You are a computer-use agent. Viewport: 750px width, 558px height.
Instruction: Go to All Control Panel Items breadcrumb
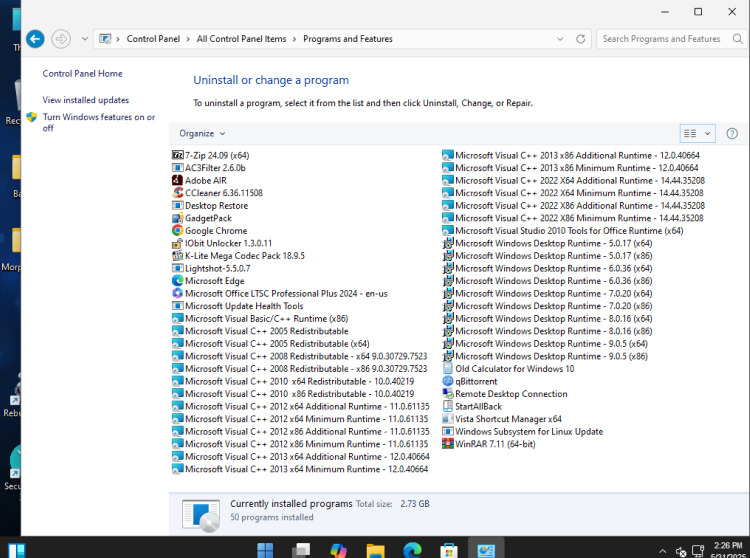241,39
